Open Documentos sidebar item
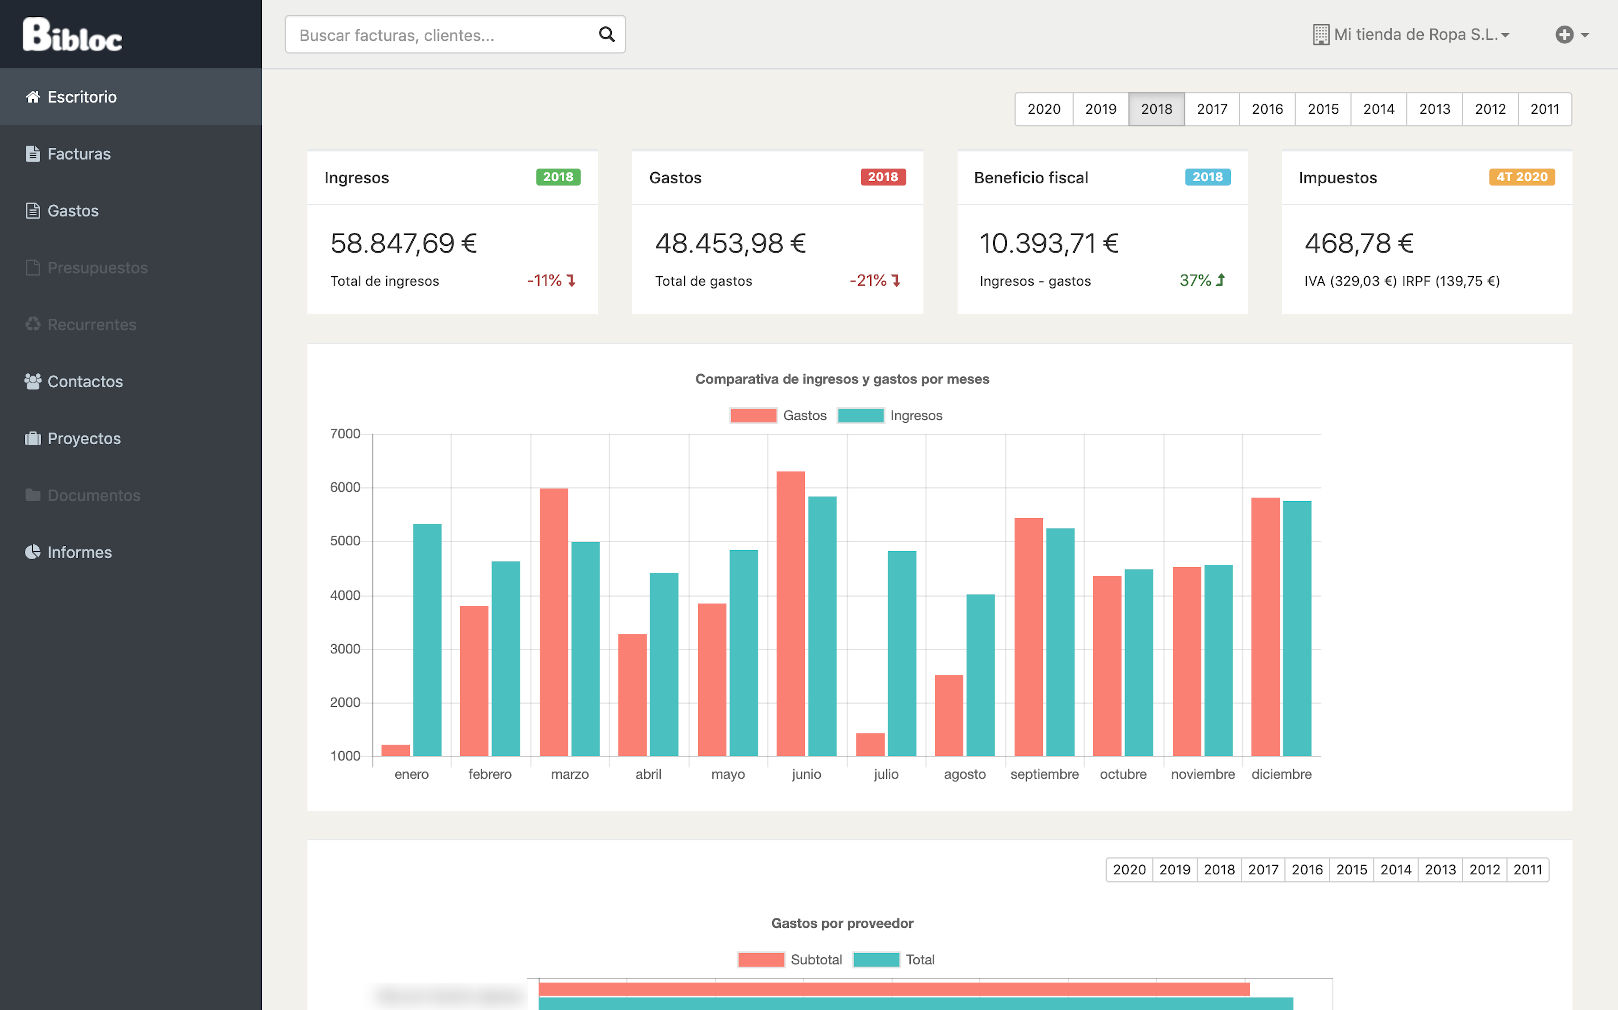The width and height of the screenshot is (1618, 1010). pyautogui.click(x=130, y=495)
